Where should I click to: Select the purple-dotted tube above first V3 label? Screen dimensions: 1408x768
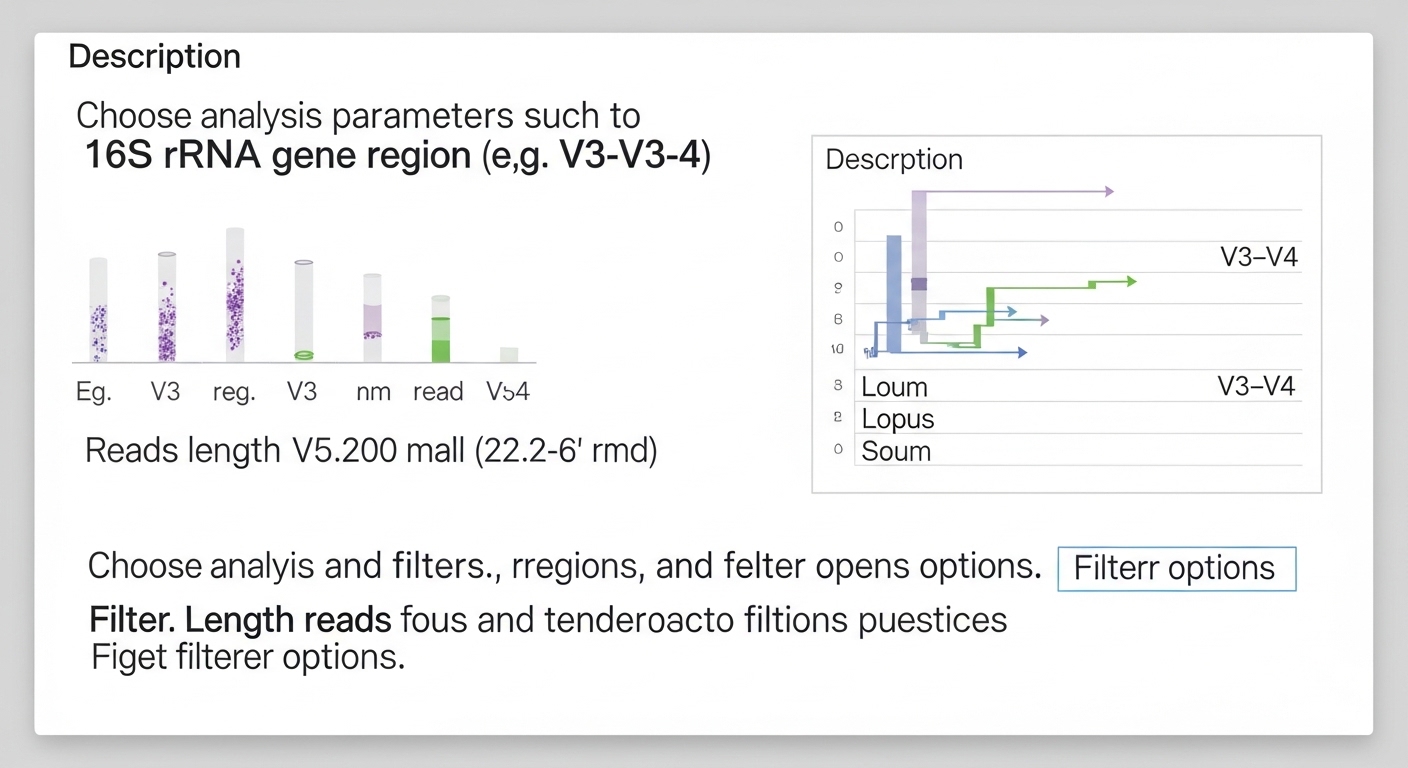click(x=167, y=306)
